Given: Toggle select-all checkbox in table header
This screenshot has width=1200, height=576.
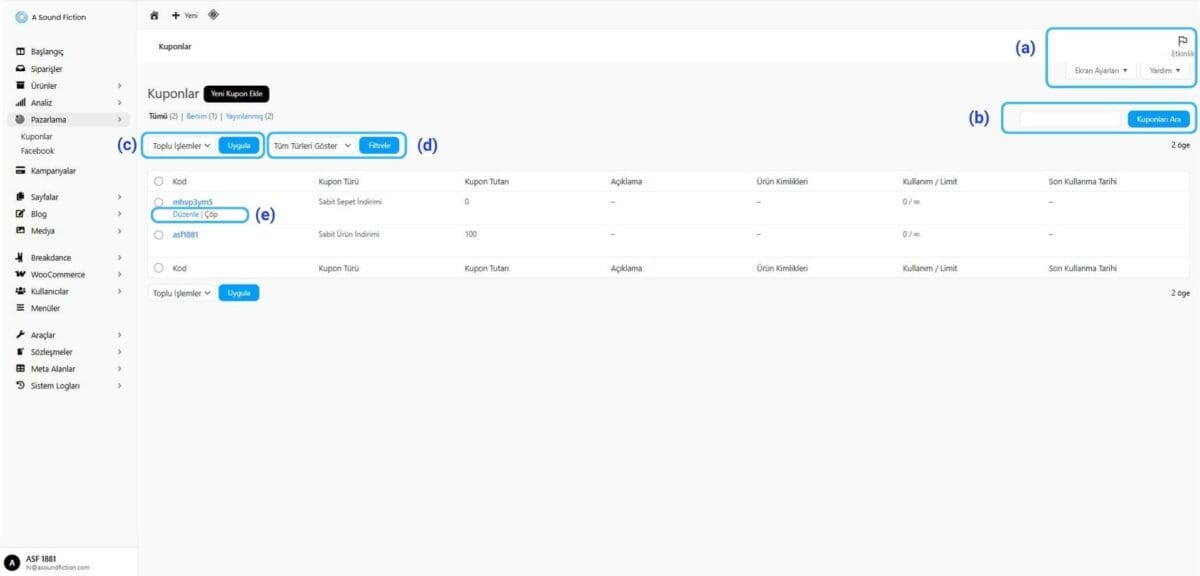Looking at the screenshot, I should coord(158,181).
